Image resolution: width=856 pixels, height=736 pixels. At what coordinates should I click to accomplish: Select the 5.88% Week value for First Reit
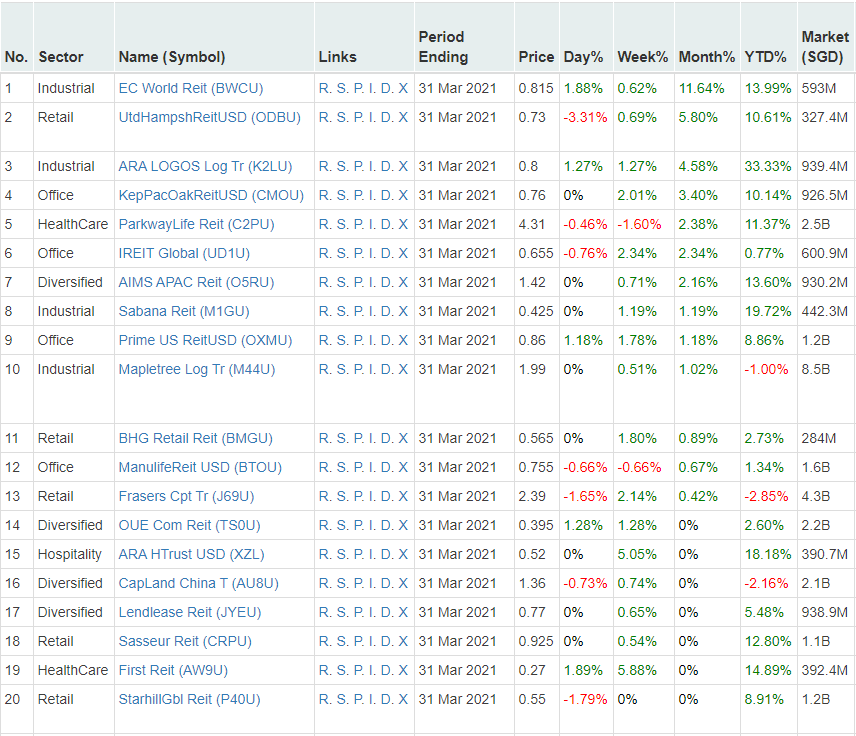[637, 670]
